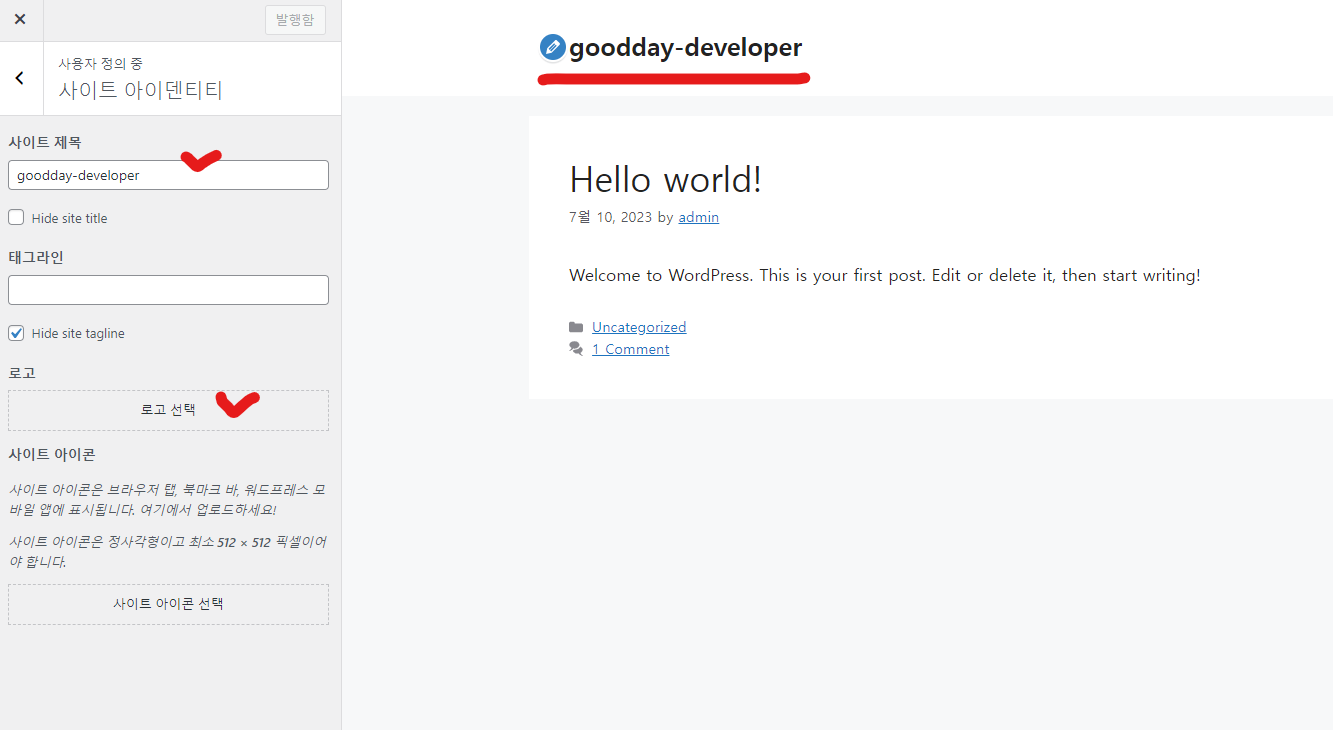Click the Hide site tagline label text
1333x730 pixels.
pos(78,334)
